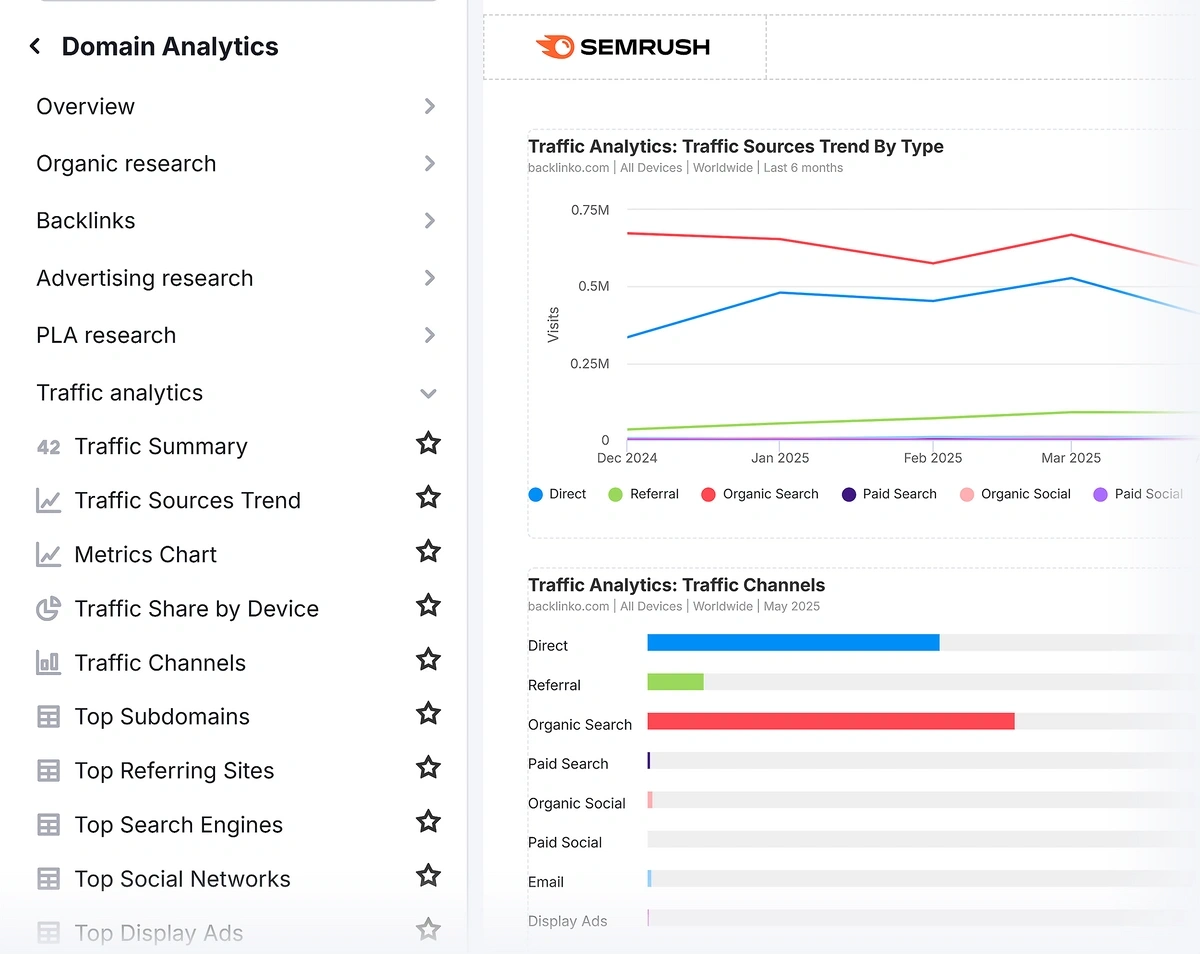Viewport: 1200px width, 954px height.
Task: Toggle Paid Search dark purple legend dot
Action: pyautogui.click(x=849, y=494)
